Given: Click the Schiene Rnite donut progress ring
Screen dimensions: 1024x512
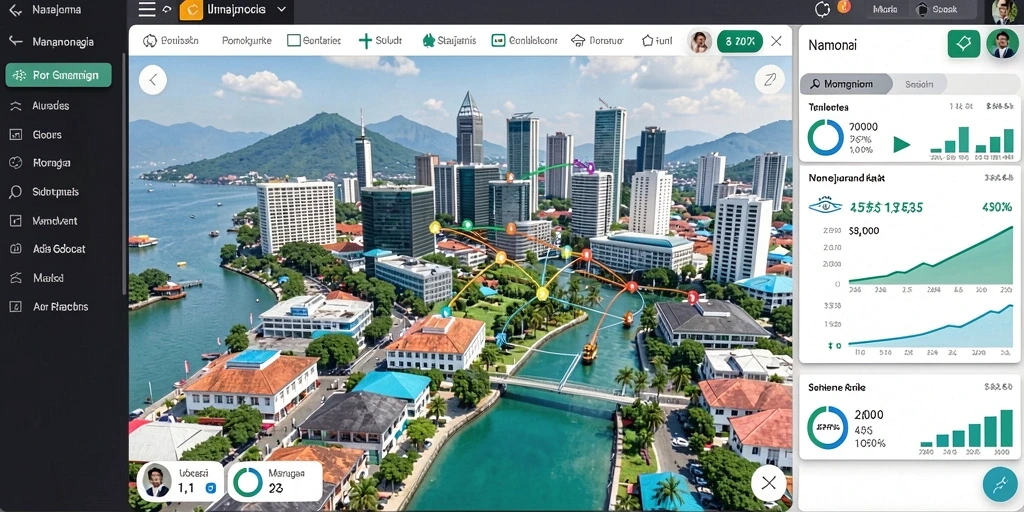Looking at the screenshot, I should click(x=827, y=428).
